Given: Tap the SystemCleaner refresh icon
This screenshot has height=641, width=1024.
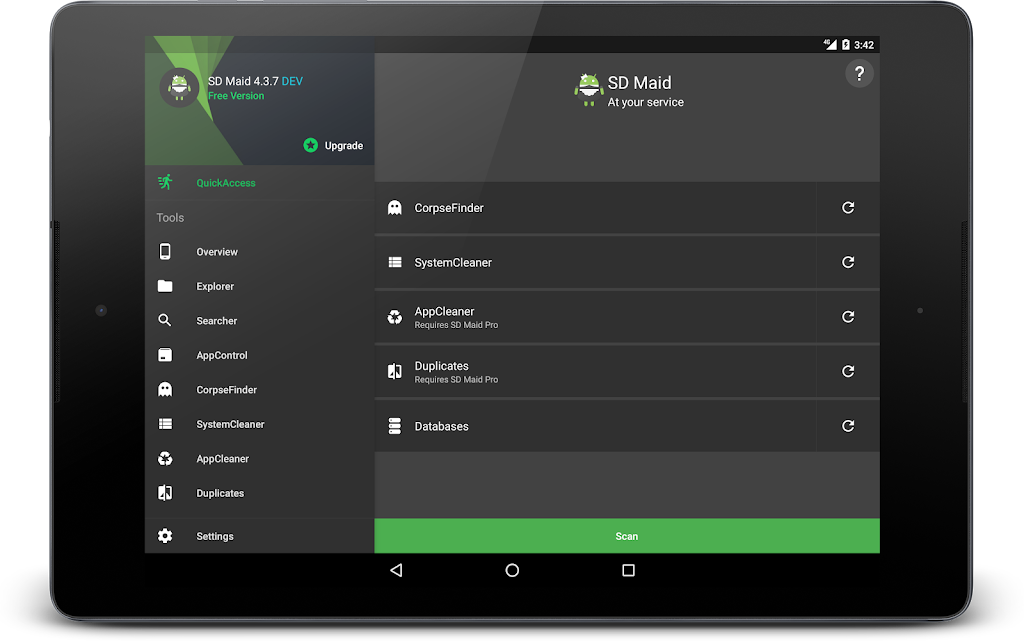Looking at the screenshot, I should (x=848, y=262).
